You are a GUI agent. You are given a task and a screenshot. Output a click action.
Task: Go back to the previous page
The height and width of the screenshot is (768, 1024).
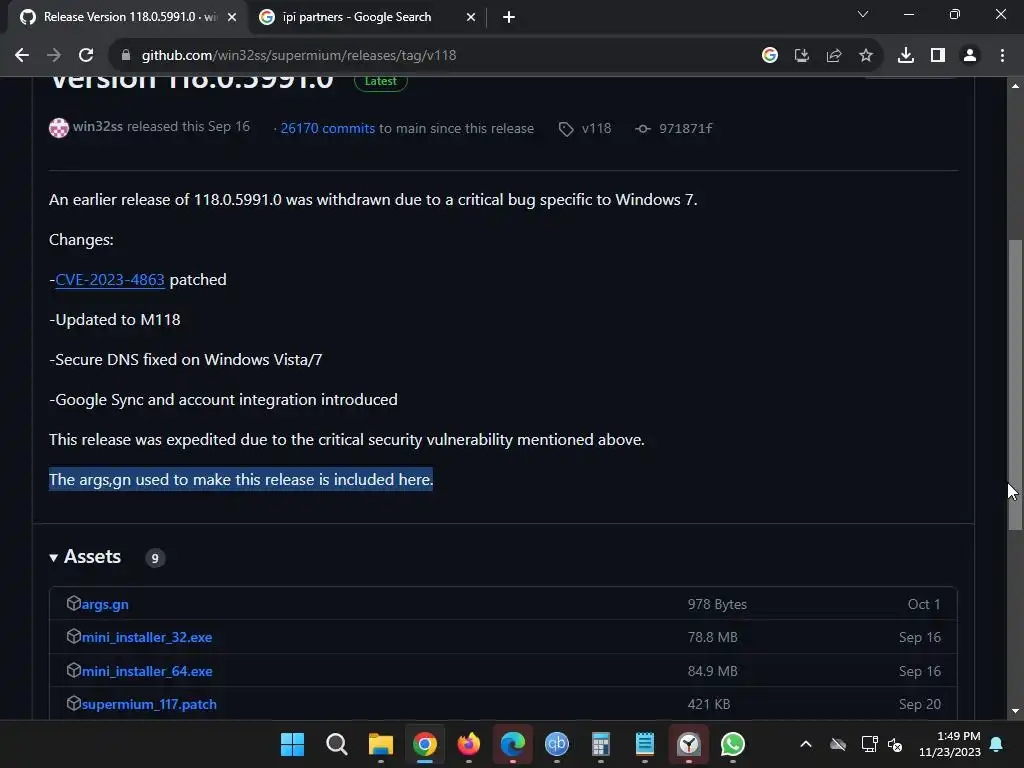click(x=22, y=56)
